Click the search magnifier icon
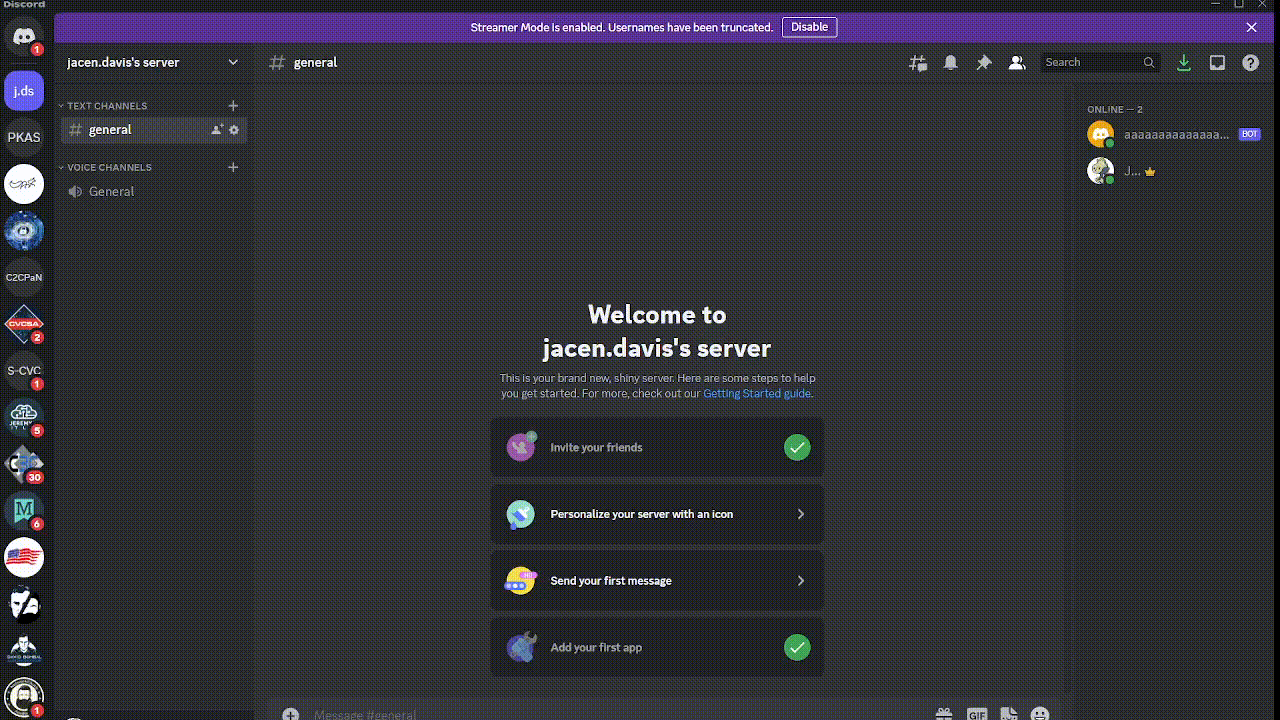 1149,62
